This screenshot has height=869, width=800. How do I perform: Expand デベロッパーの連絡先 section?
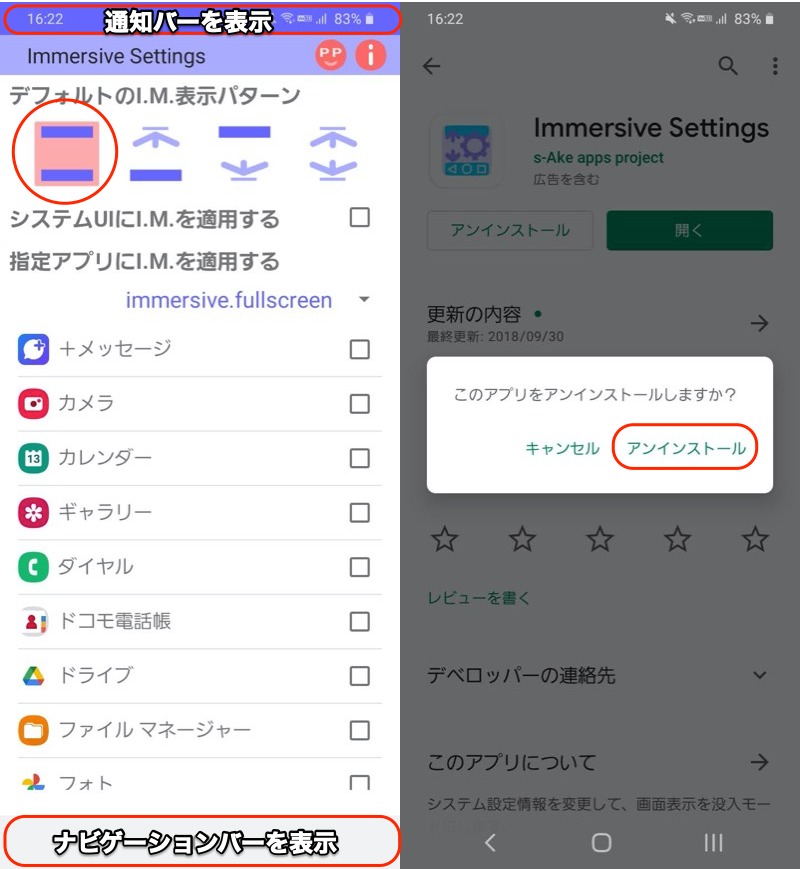(x=598, y=676)
